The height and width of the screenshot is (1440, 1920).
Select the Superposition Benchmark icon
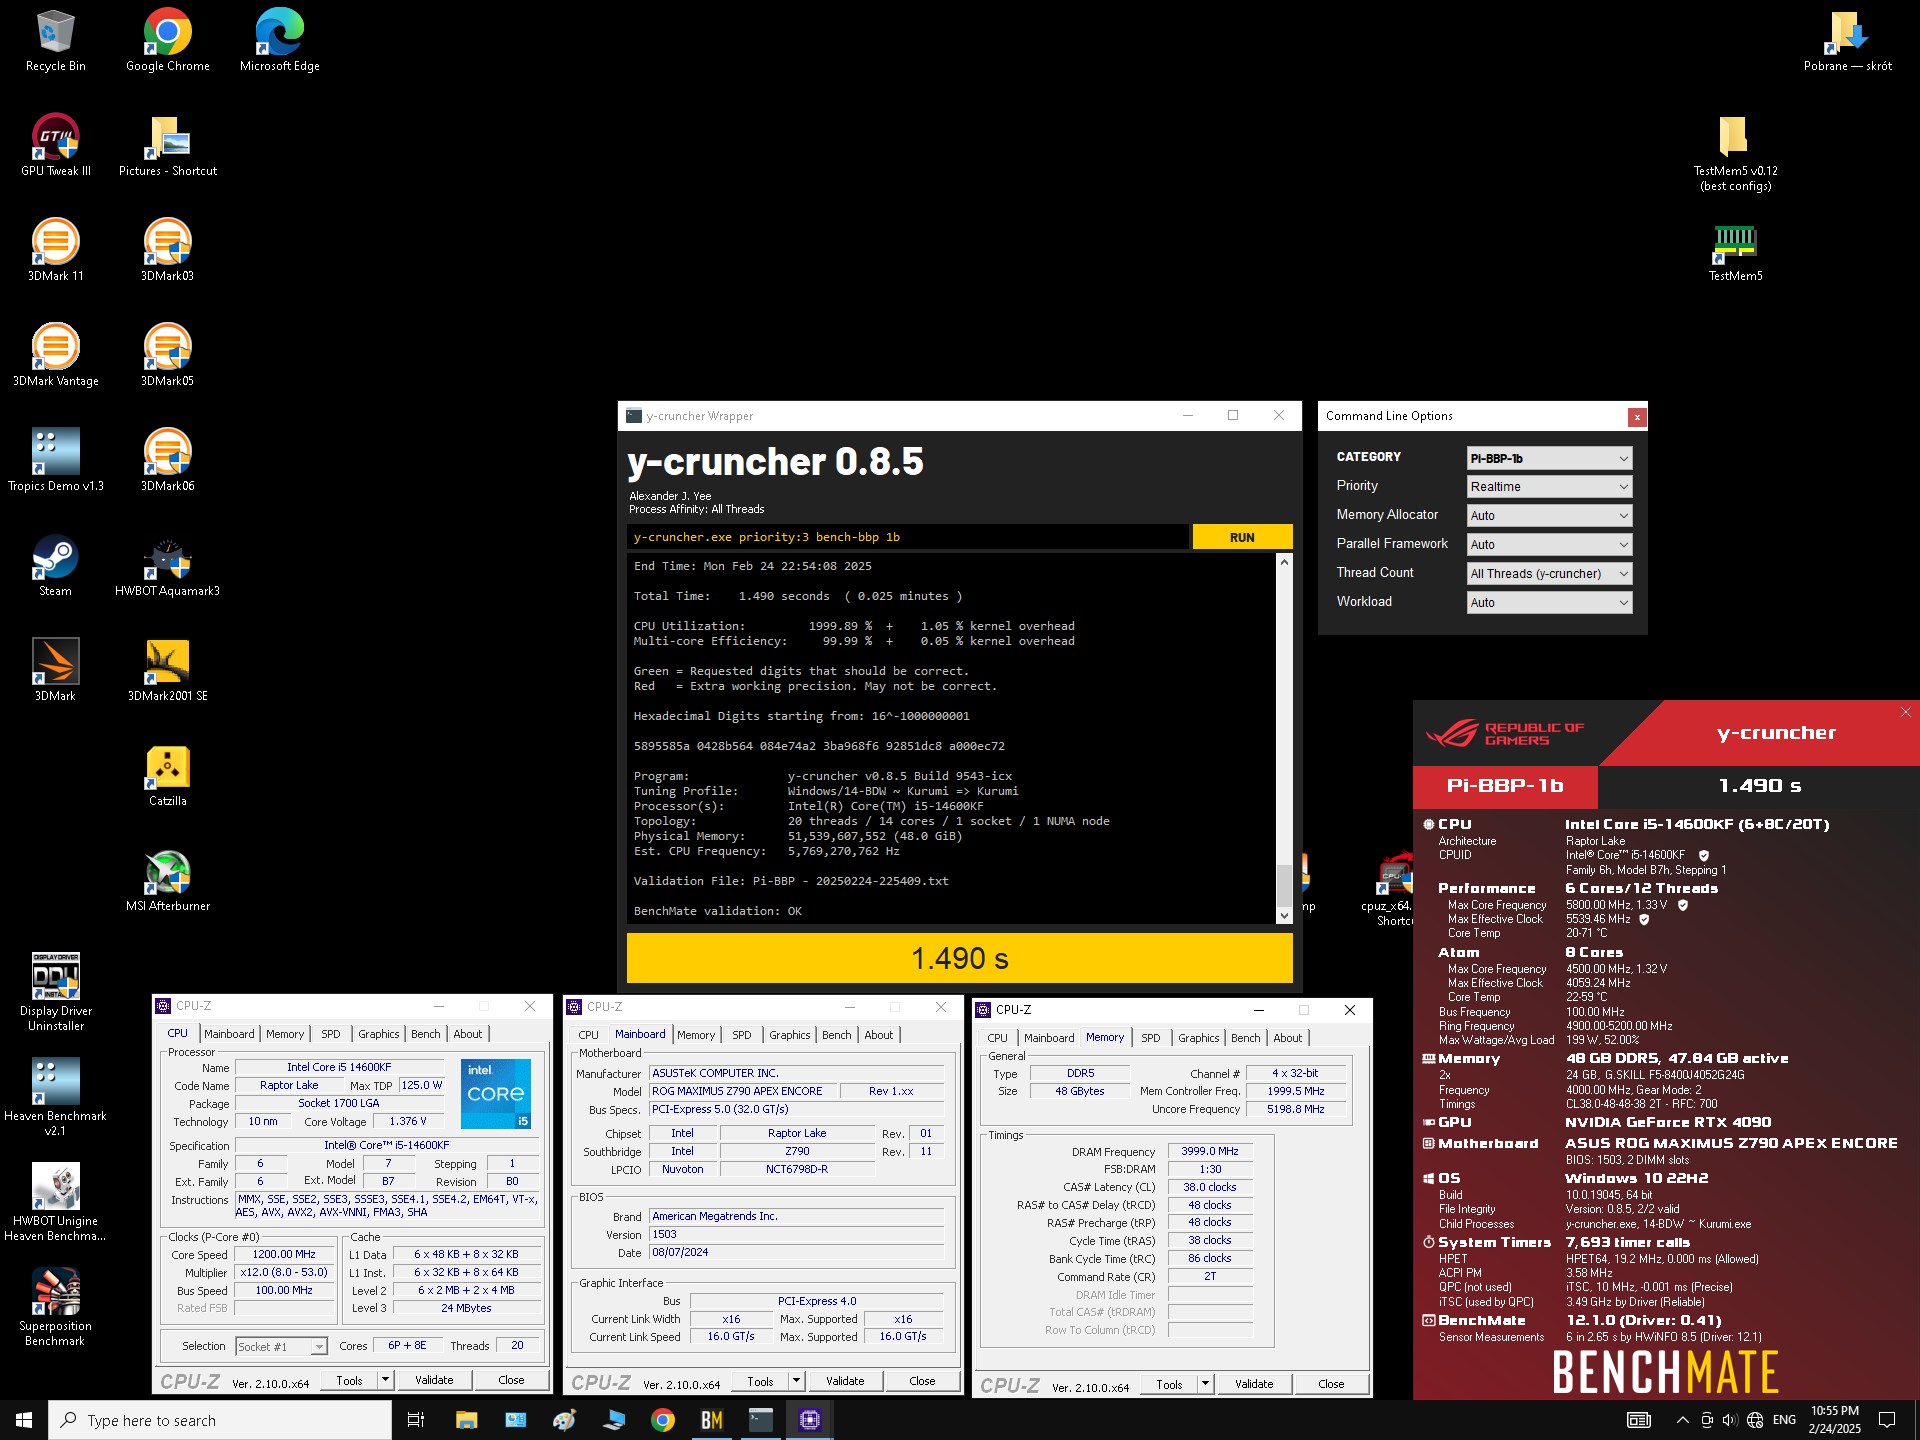point(56,1307)
